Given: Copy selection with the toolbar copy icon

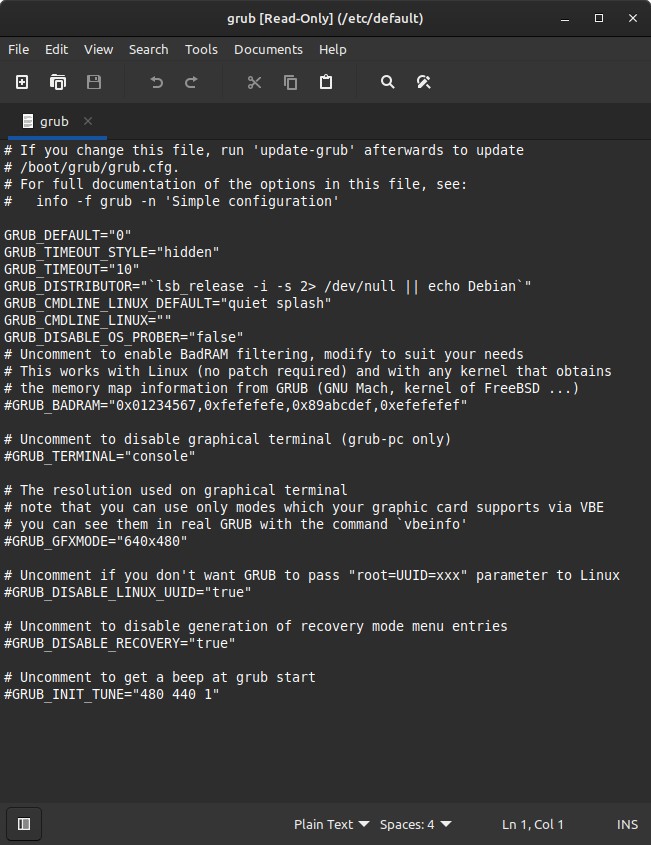Looking at the screenshot, I should coord(290,82).
